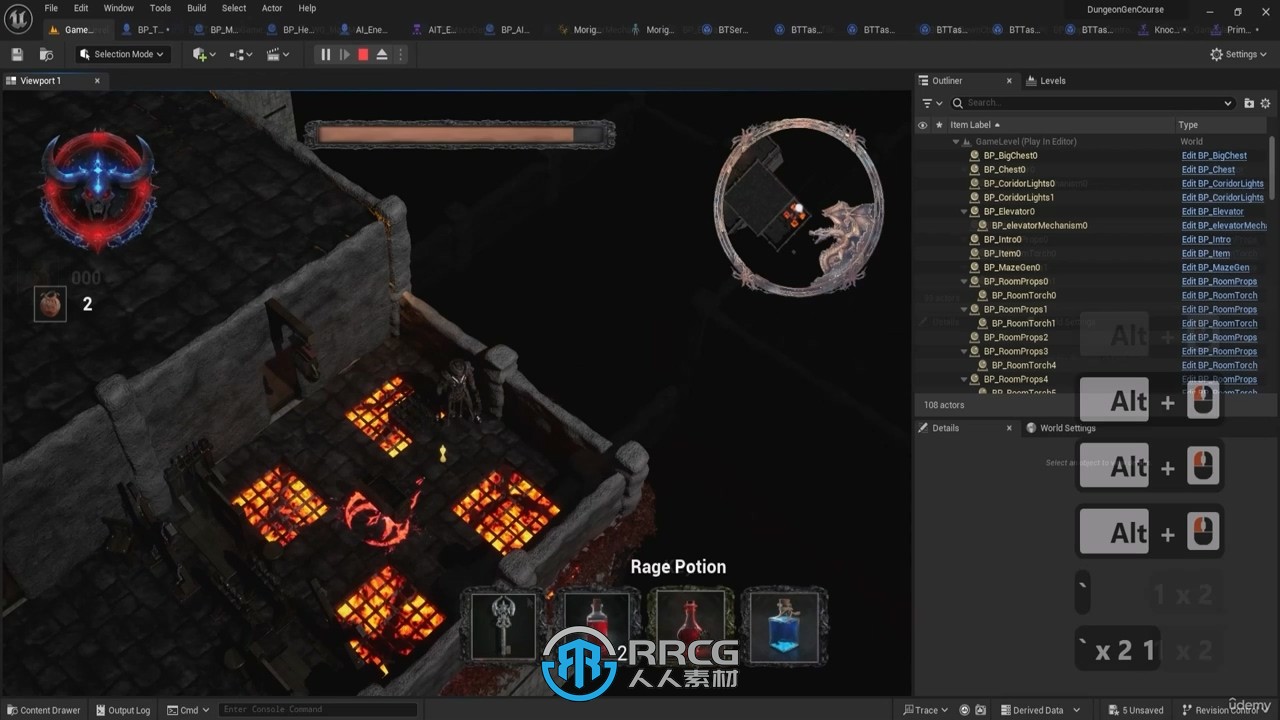
Task: Open the Outliner search history dropdown arrow
Action: [1228, 103]
